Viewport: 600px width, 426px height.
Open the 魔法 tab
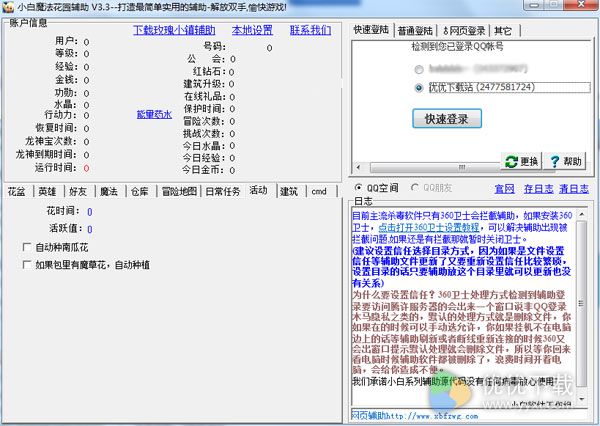[x=109, y=191]
